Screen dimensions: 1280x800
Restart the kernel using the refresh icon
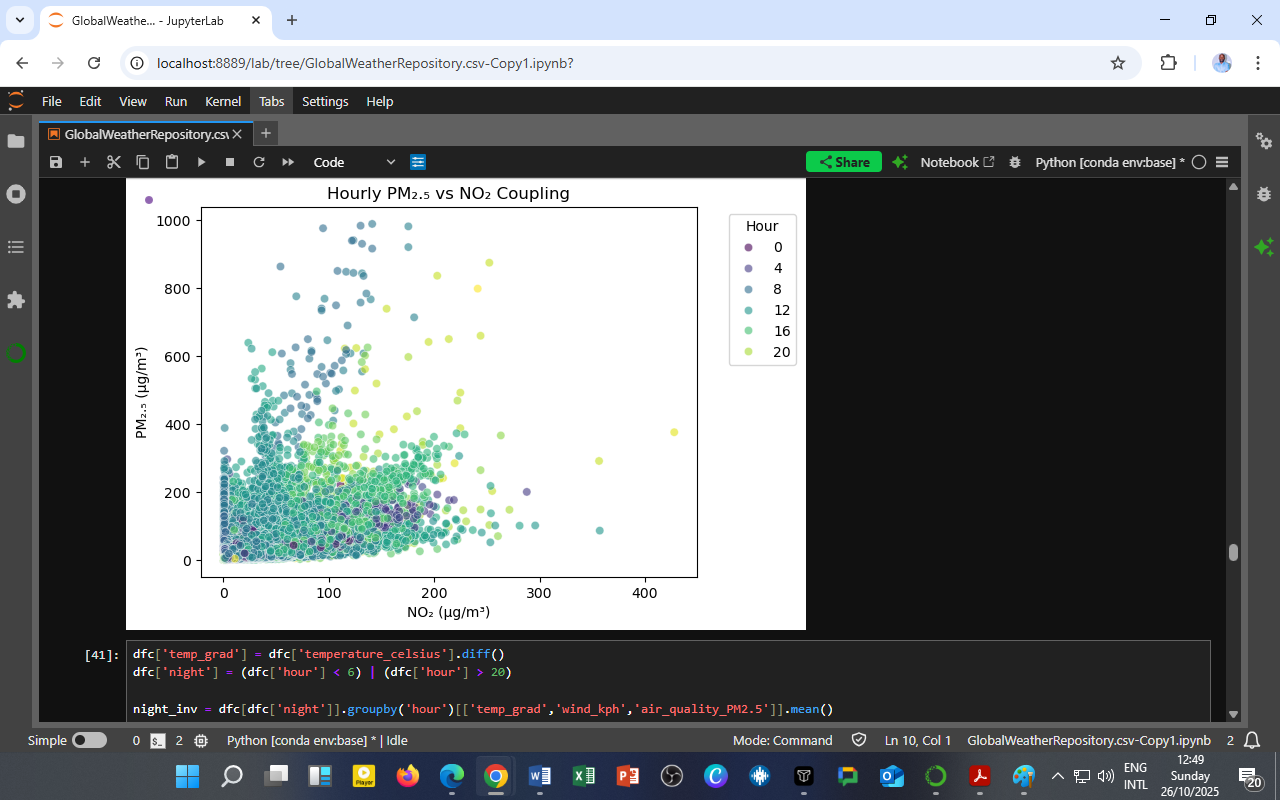click(x=259, y=162)
